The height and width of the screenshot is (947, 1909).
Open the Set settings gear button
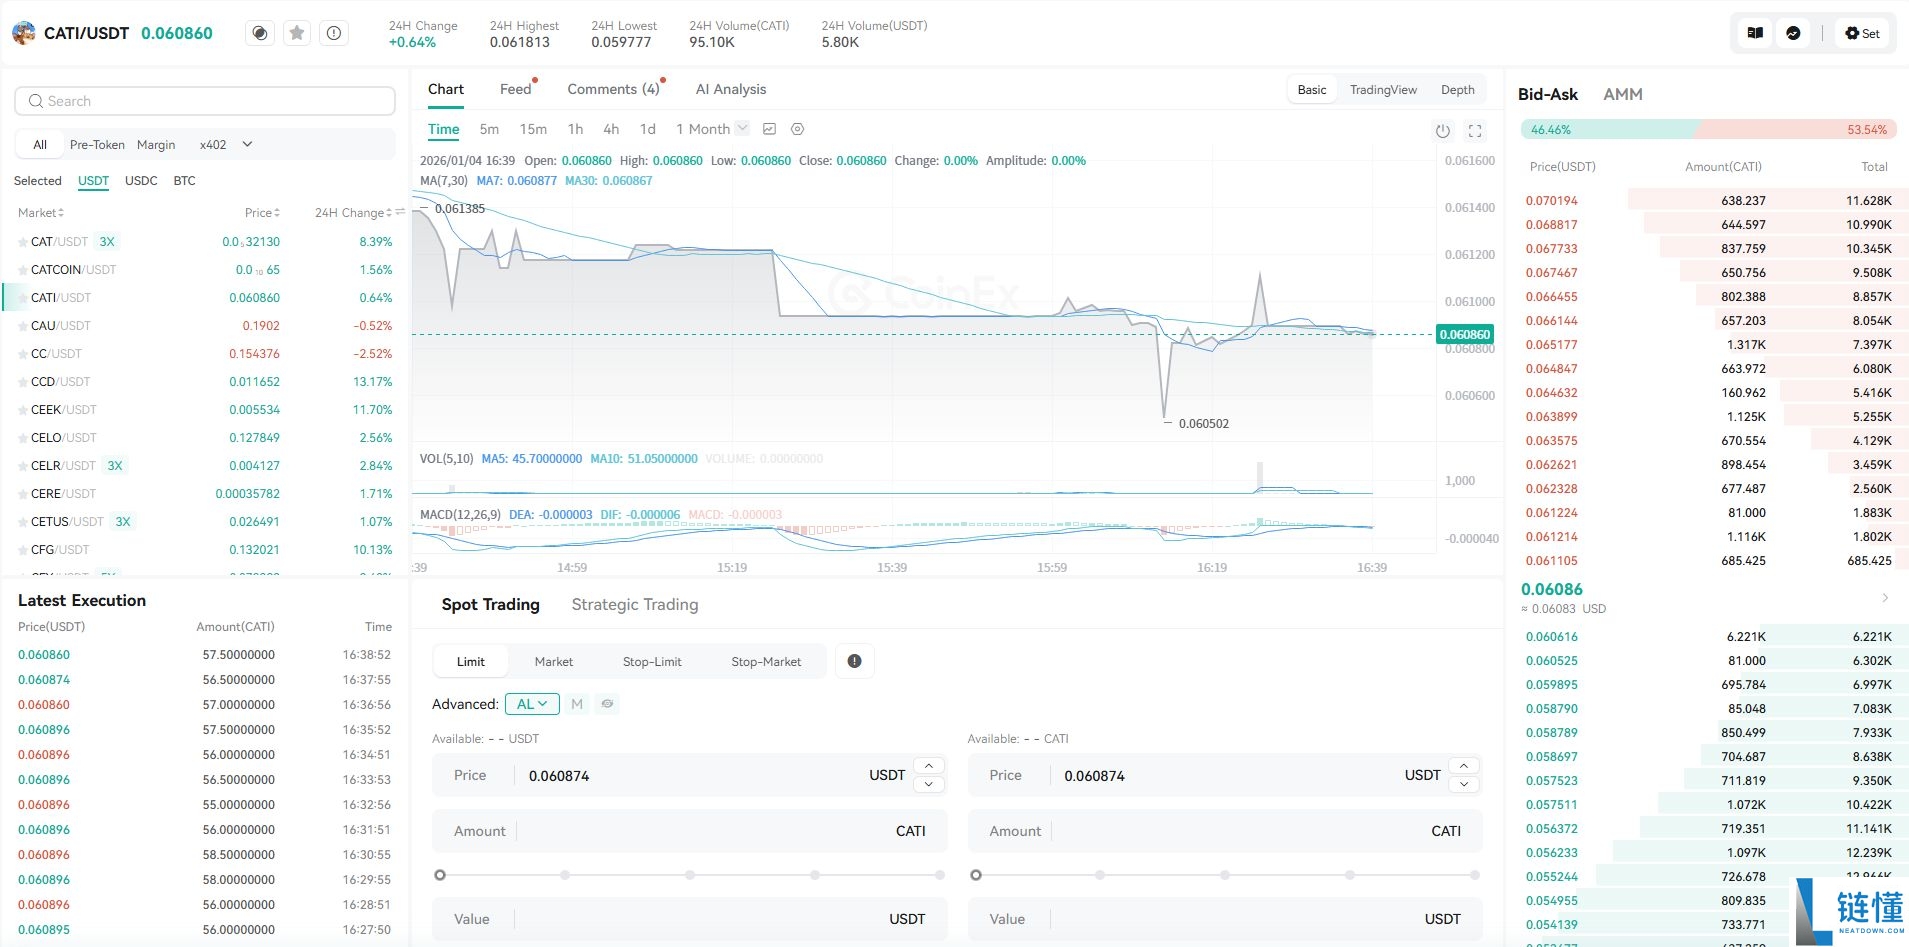[1862, 33]
